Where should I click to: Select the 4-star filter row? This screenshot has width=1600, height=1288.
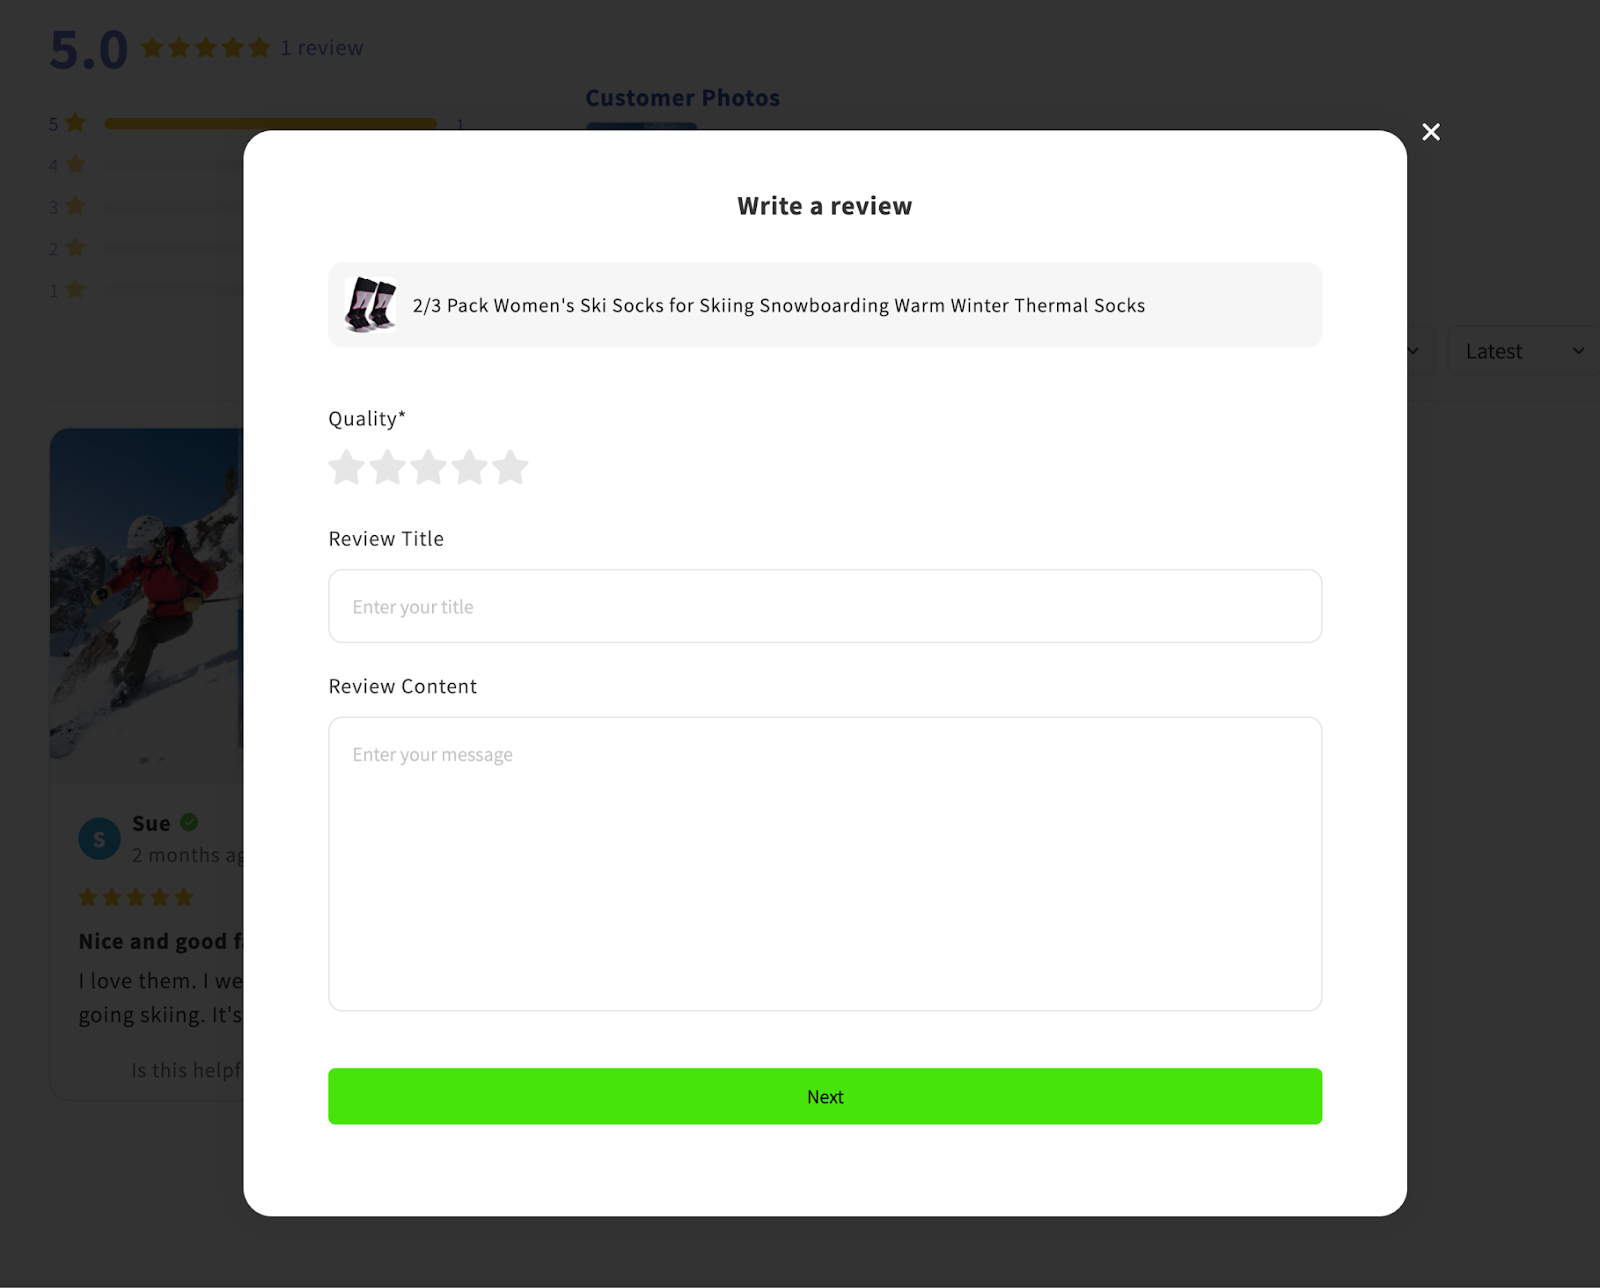[146, 165]
